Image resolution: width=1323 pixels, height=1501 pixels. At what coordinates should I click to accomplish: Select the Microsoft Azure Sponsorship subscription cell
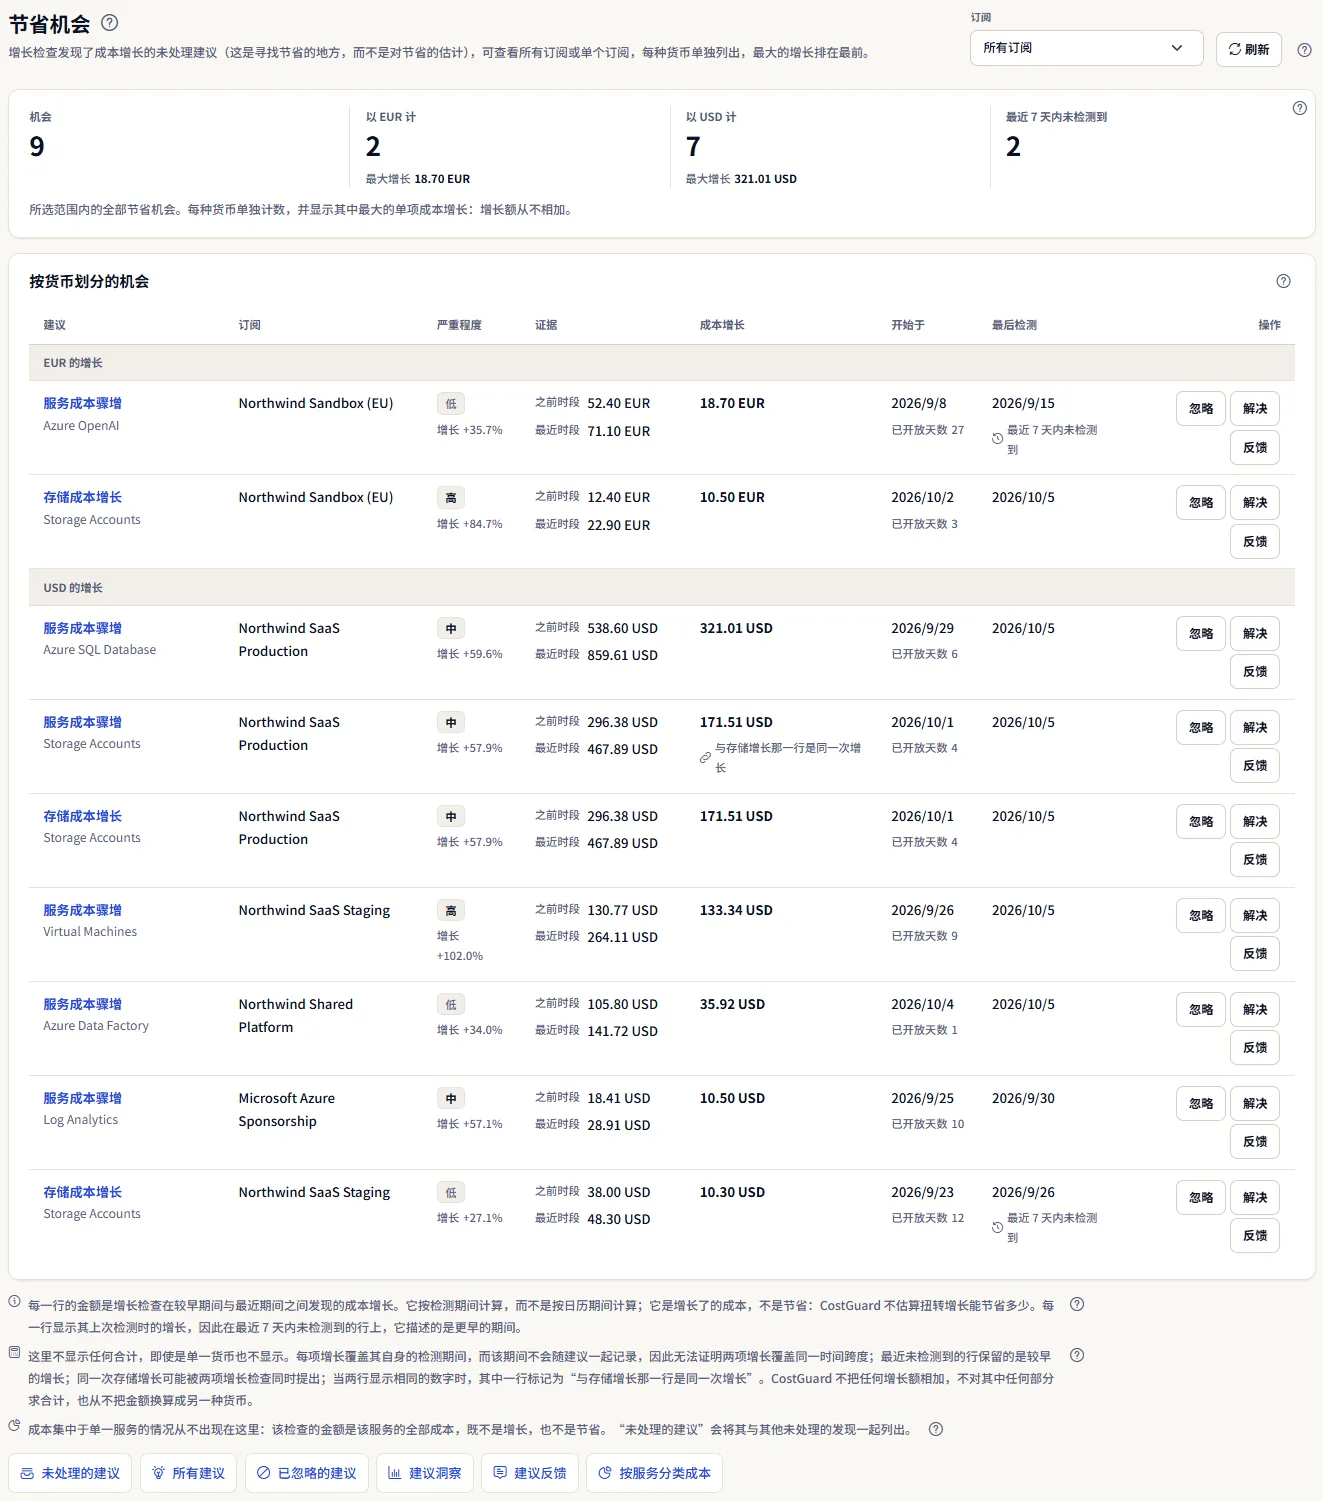pos(287,1109)
